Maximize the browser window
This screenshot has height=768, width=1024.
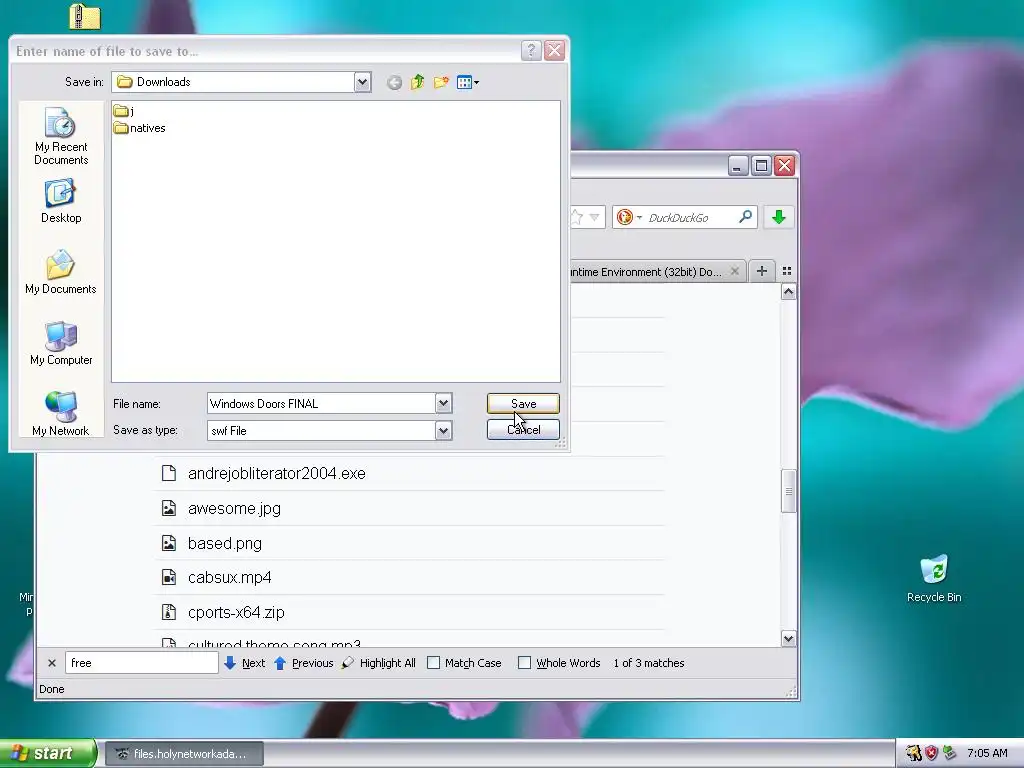(x=761, y=166)
